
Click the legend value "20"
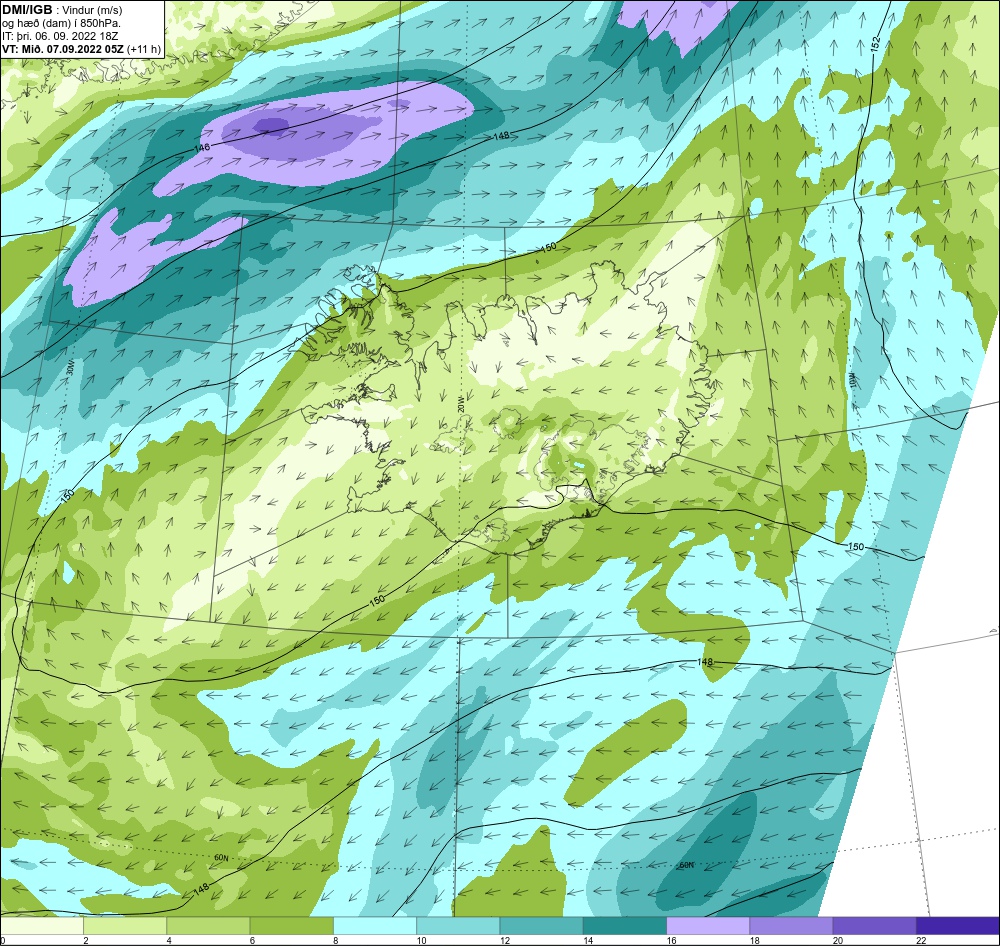tap(838, 940)
